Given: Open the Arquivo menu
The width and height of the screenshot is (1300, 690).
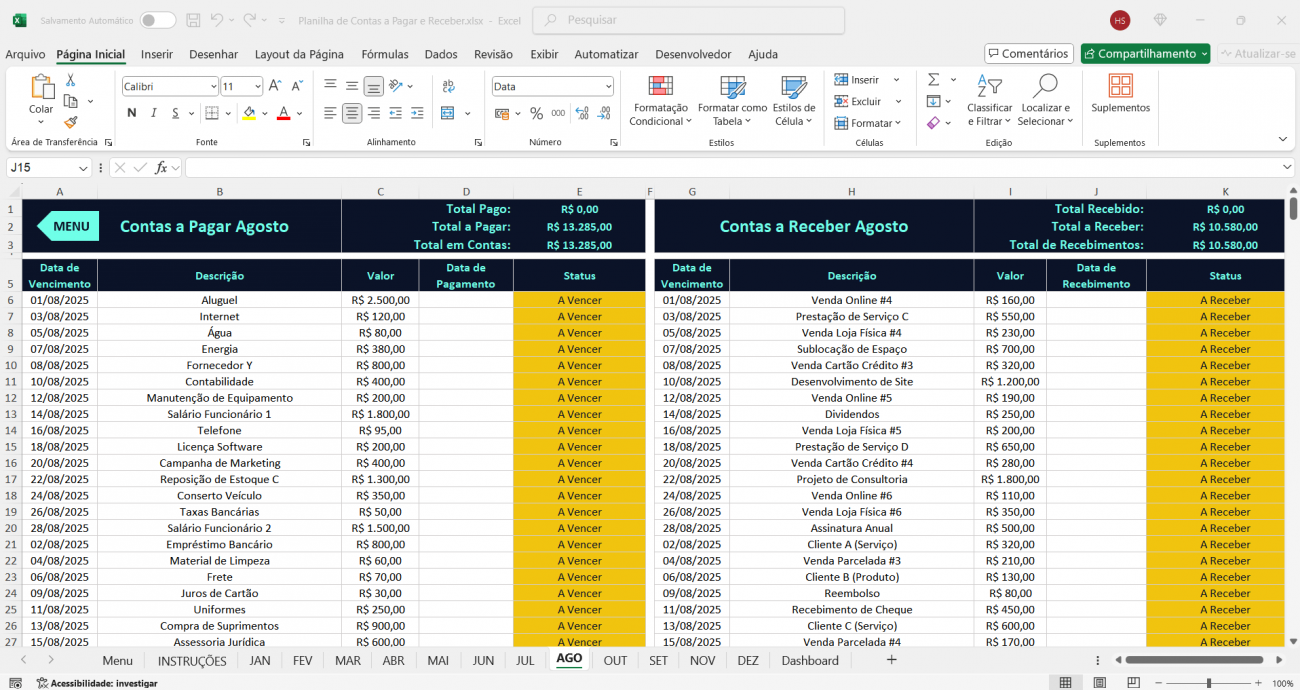Looking at the screenshot, I should point(25,54).
